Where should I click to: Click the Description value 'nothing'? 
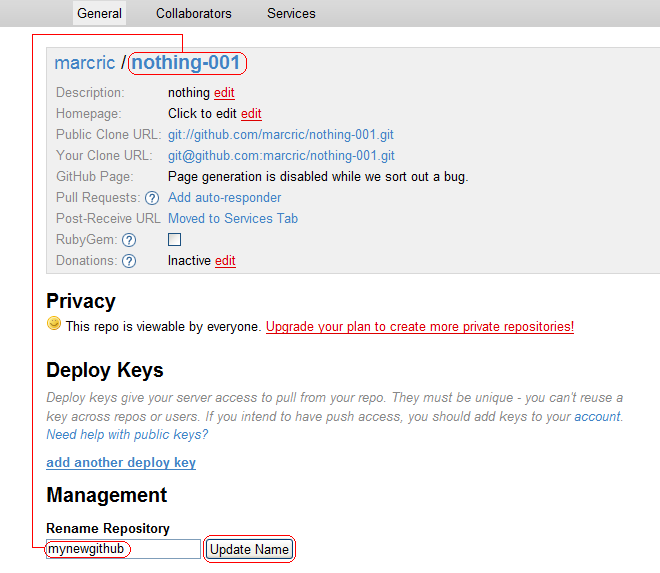point(189,93)
